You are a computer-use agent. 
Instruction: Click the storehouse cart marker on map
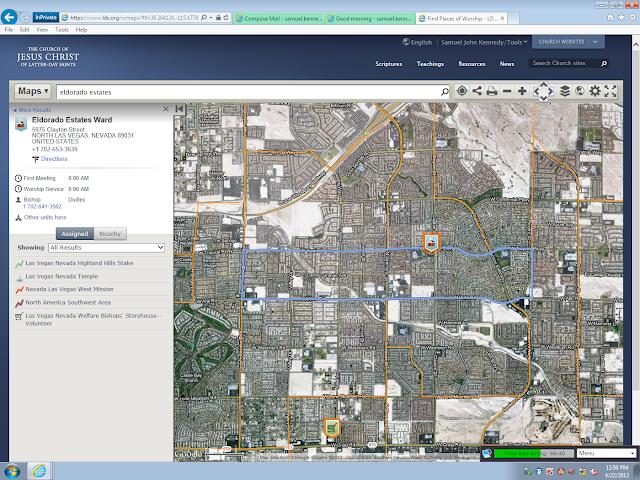[x=332, y=428]
